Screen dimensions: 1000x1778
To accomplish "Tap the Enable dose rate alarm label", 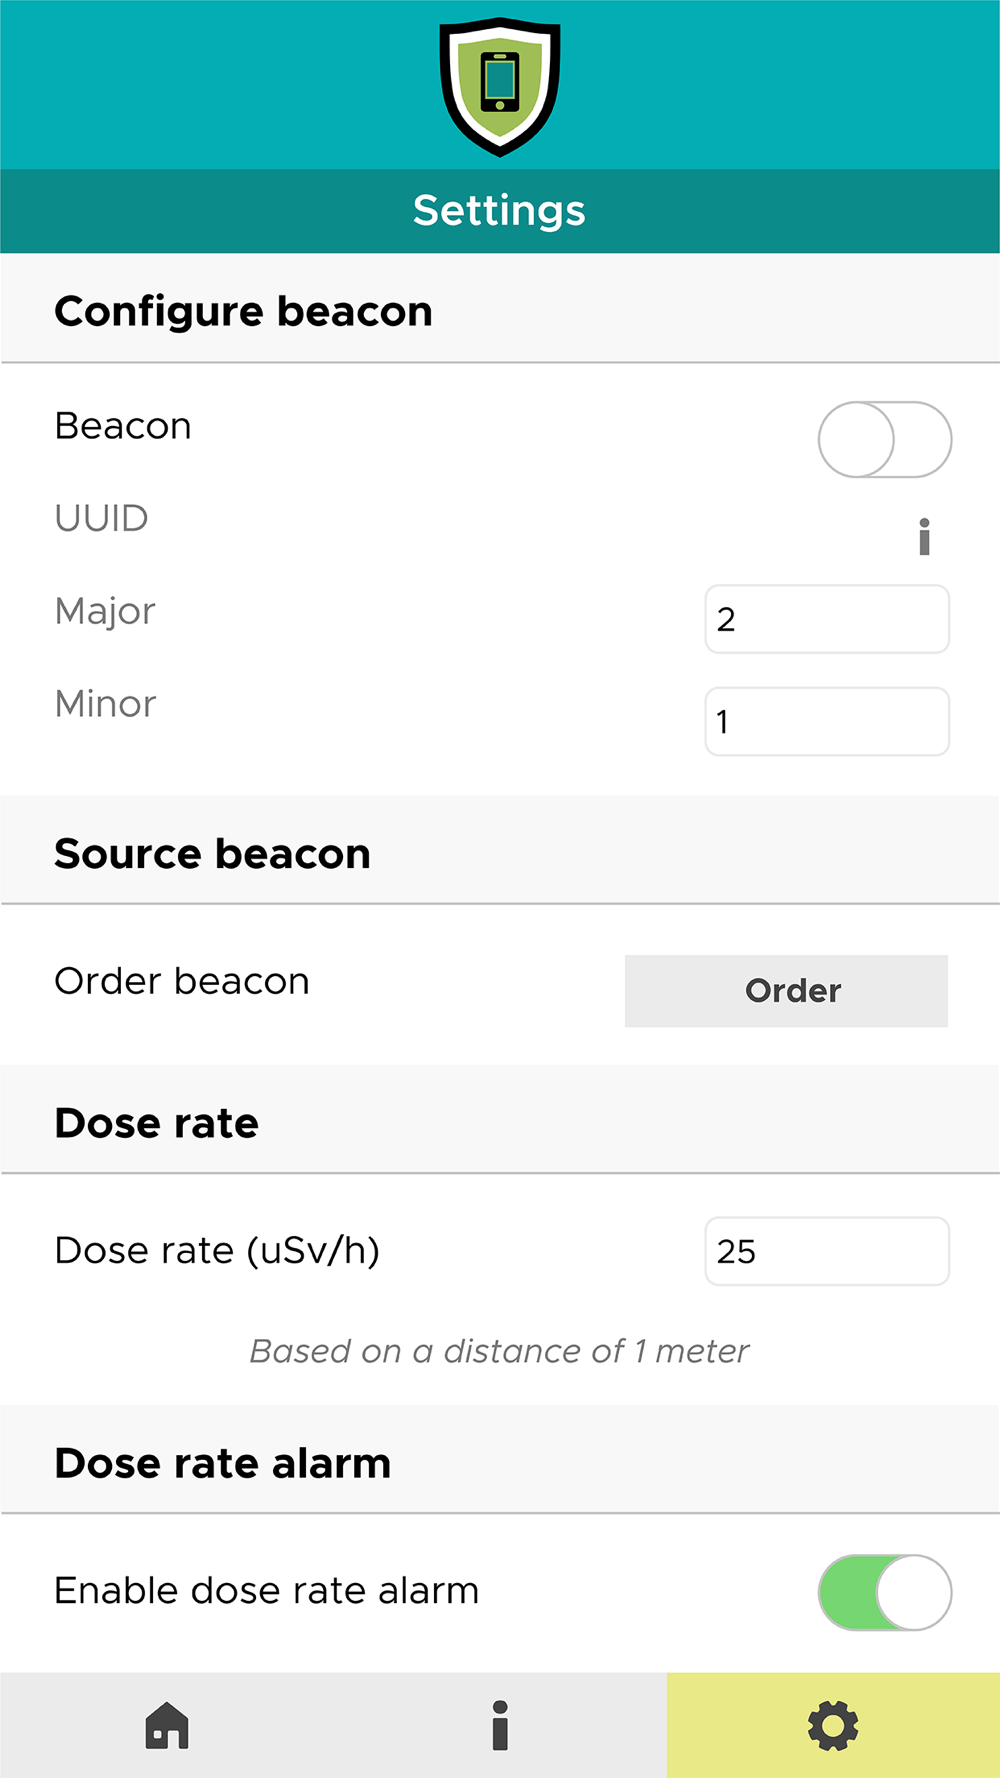I will (x=266, y=1591).
